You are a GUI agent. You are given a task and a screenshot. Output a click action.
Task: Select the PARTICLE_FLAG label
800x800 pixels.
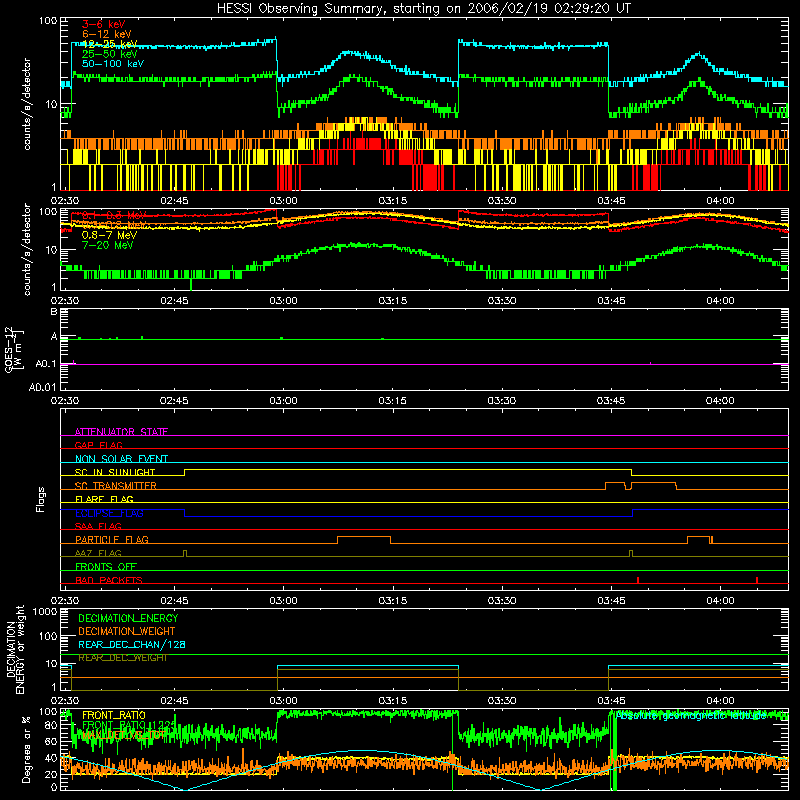tap(112, 540)
